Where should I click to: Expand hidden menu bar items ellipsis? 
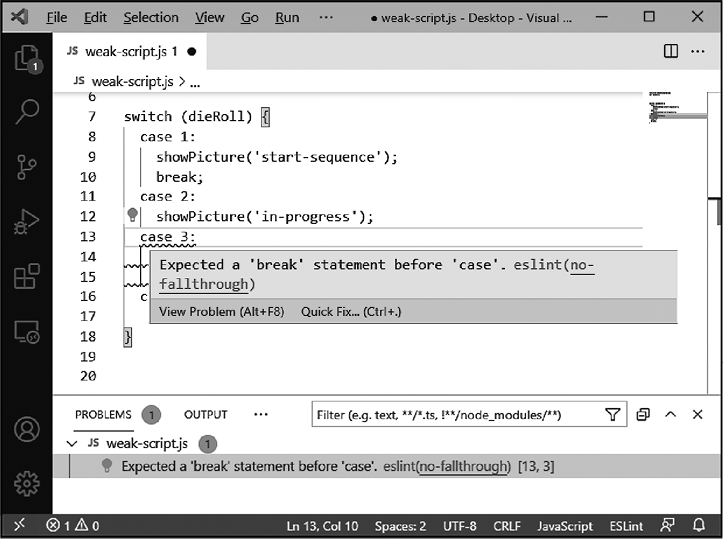[326, 18]
